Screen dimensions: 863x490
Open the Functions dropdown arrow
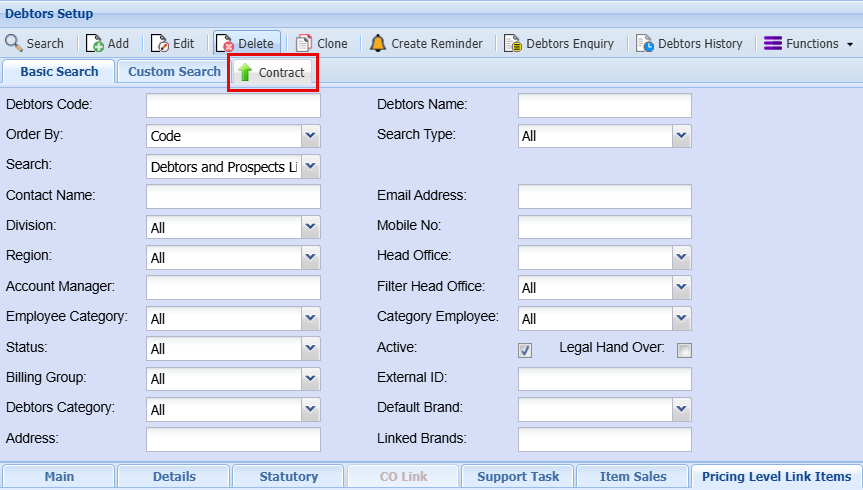(850, 44)
